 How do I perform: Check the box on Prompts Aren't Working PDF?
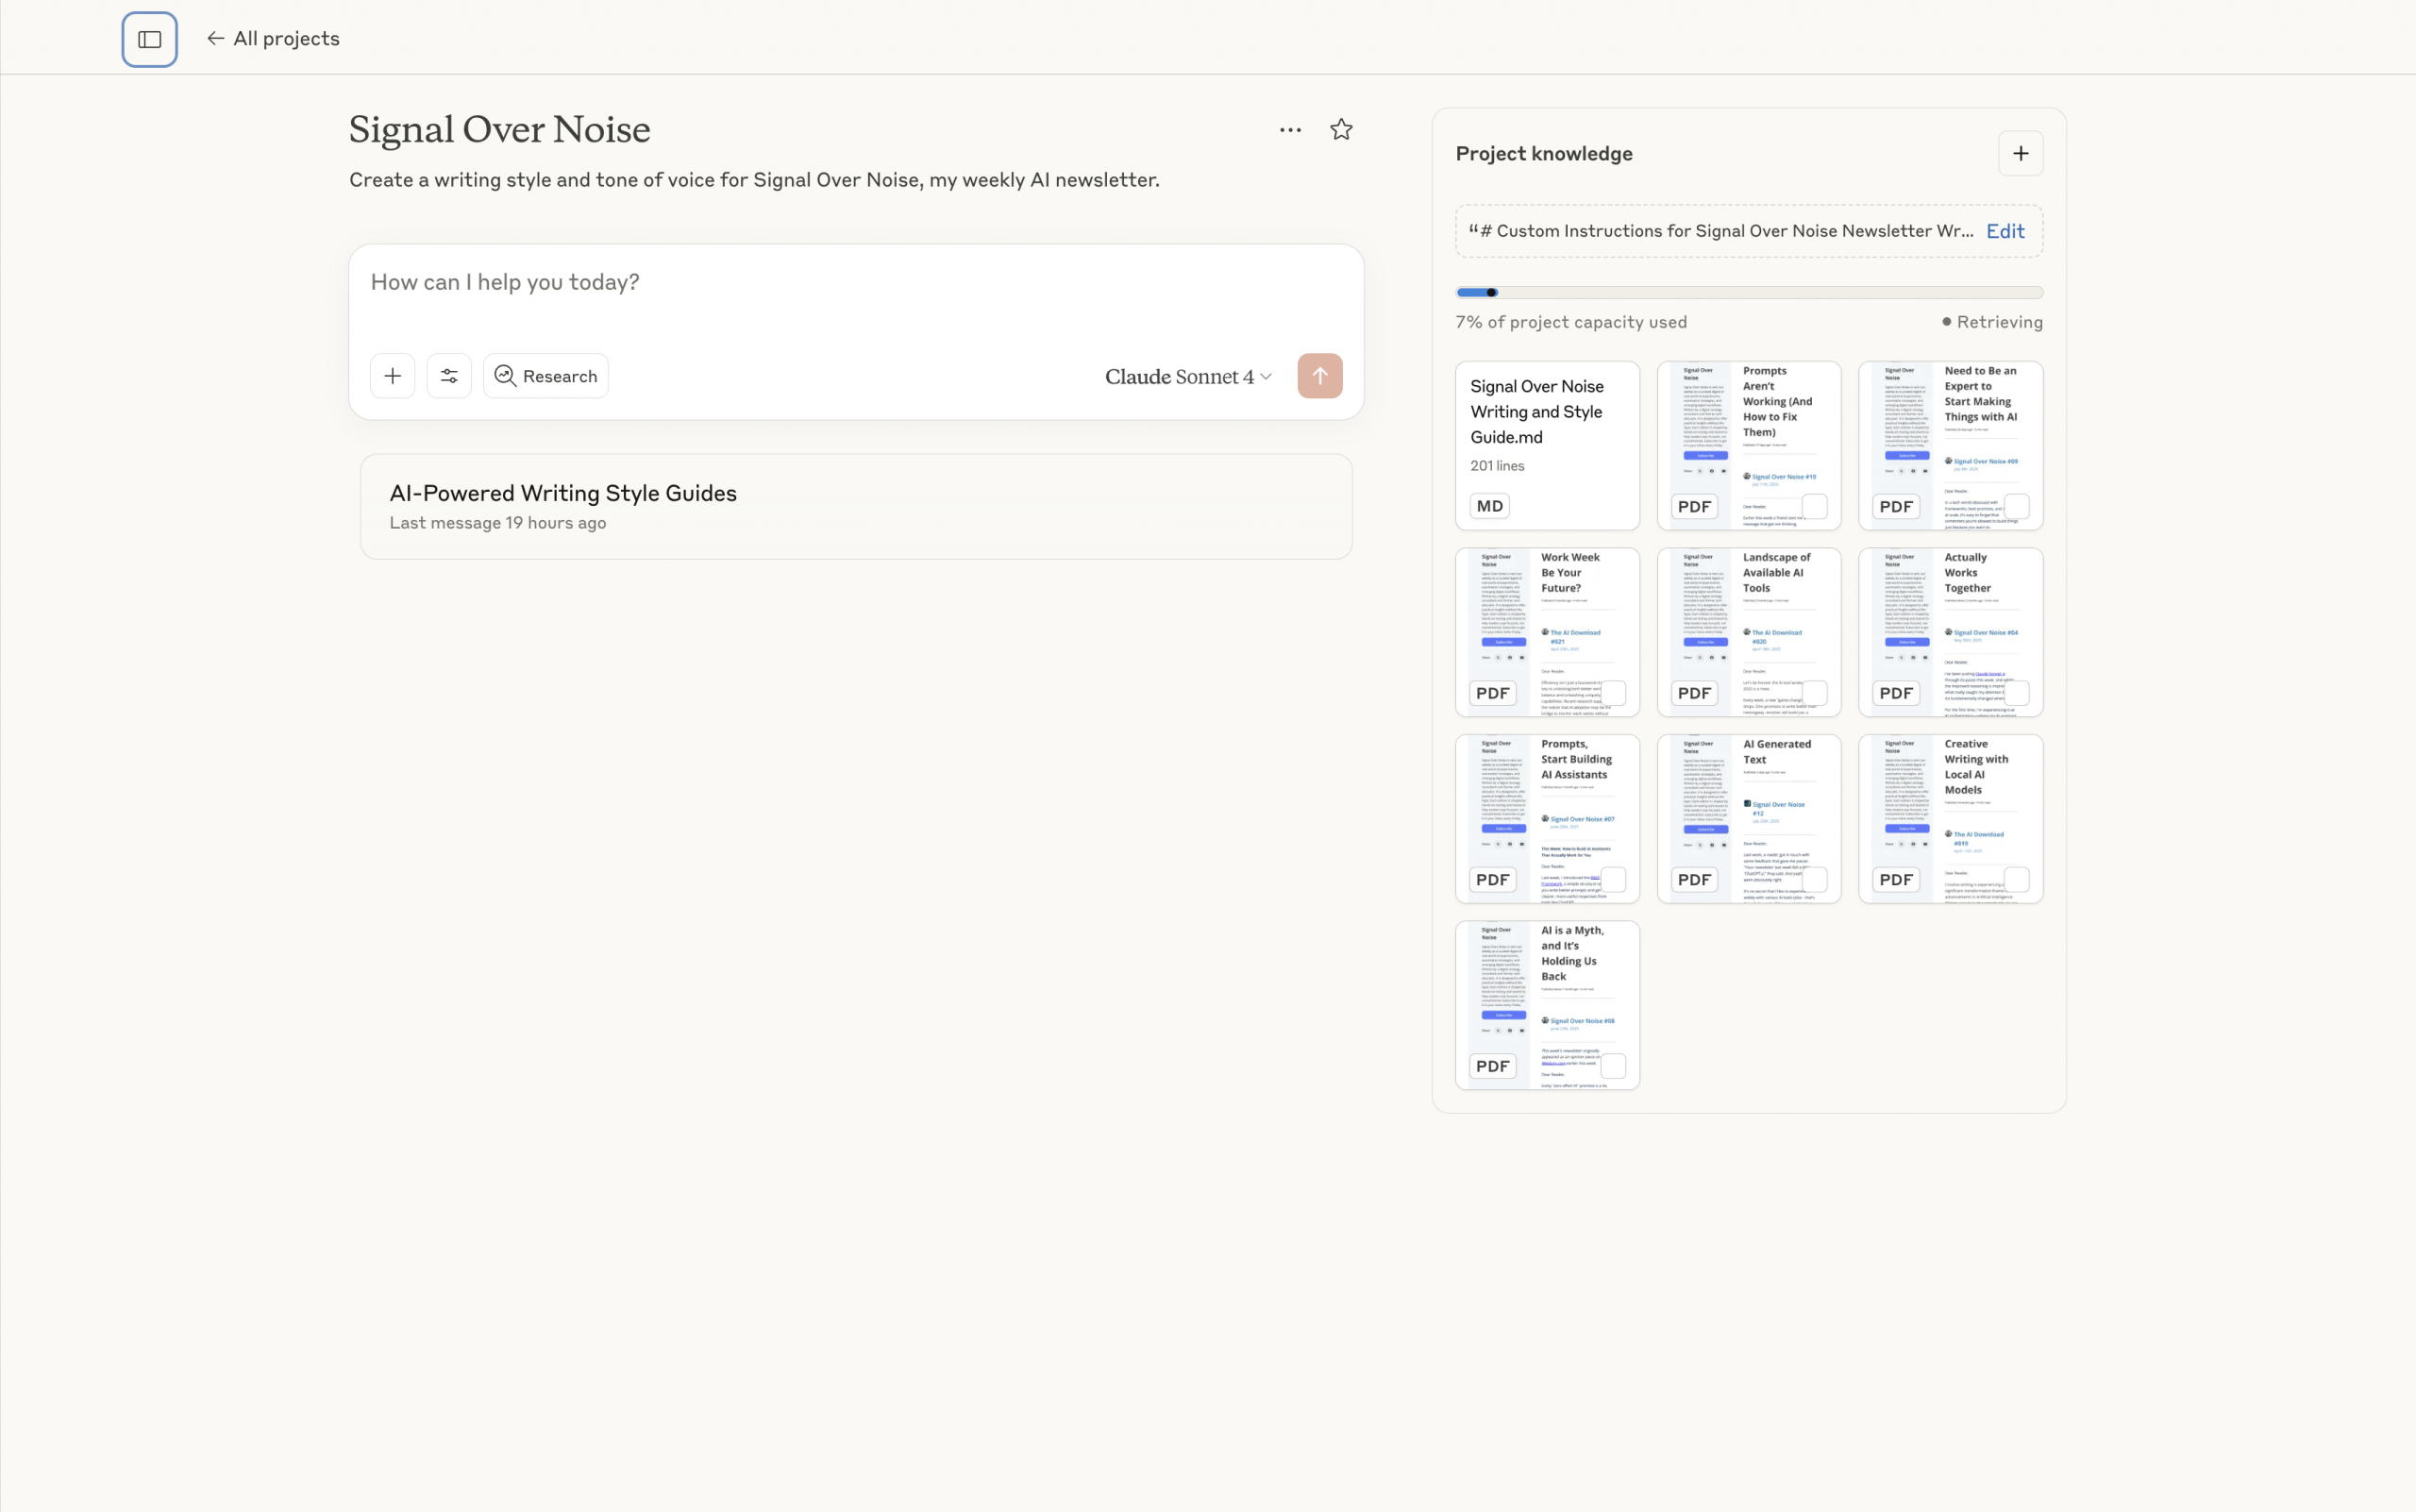(1814, 506)
